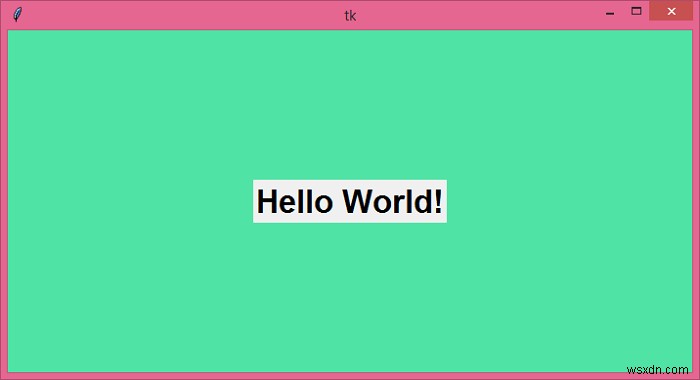Viewport: 700px width, 380px height.
Task: Close the tk window
Action: point(671,11)
